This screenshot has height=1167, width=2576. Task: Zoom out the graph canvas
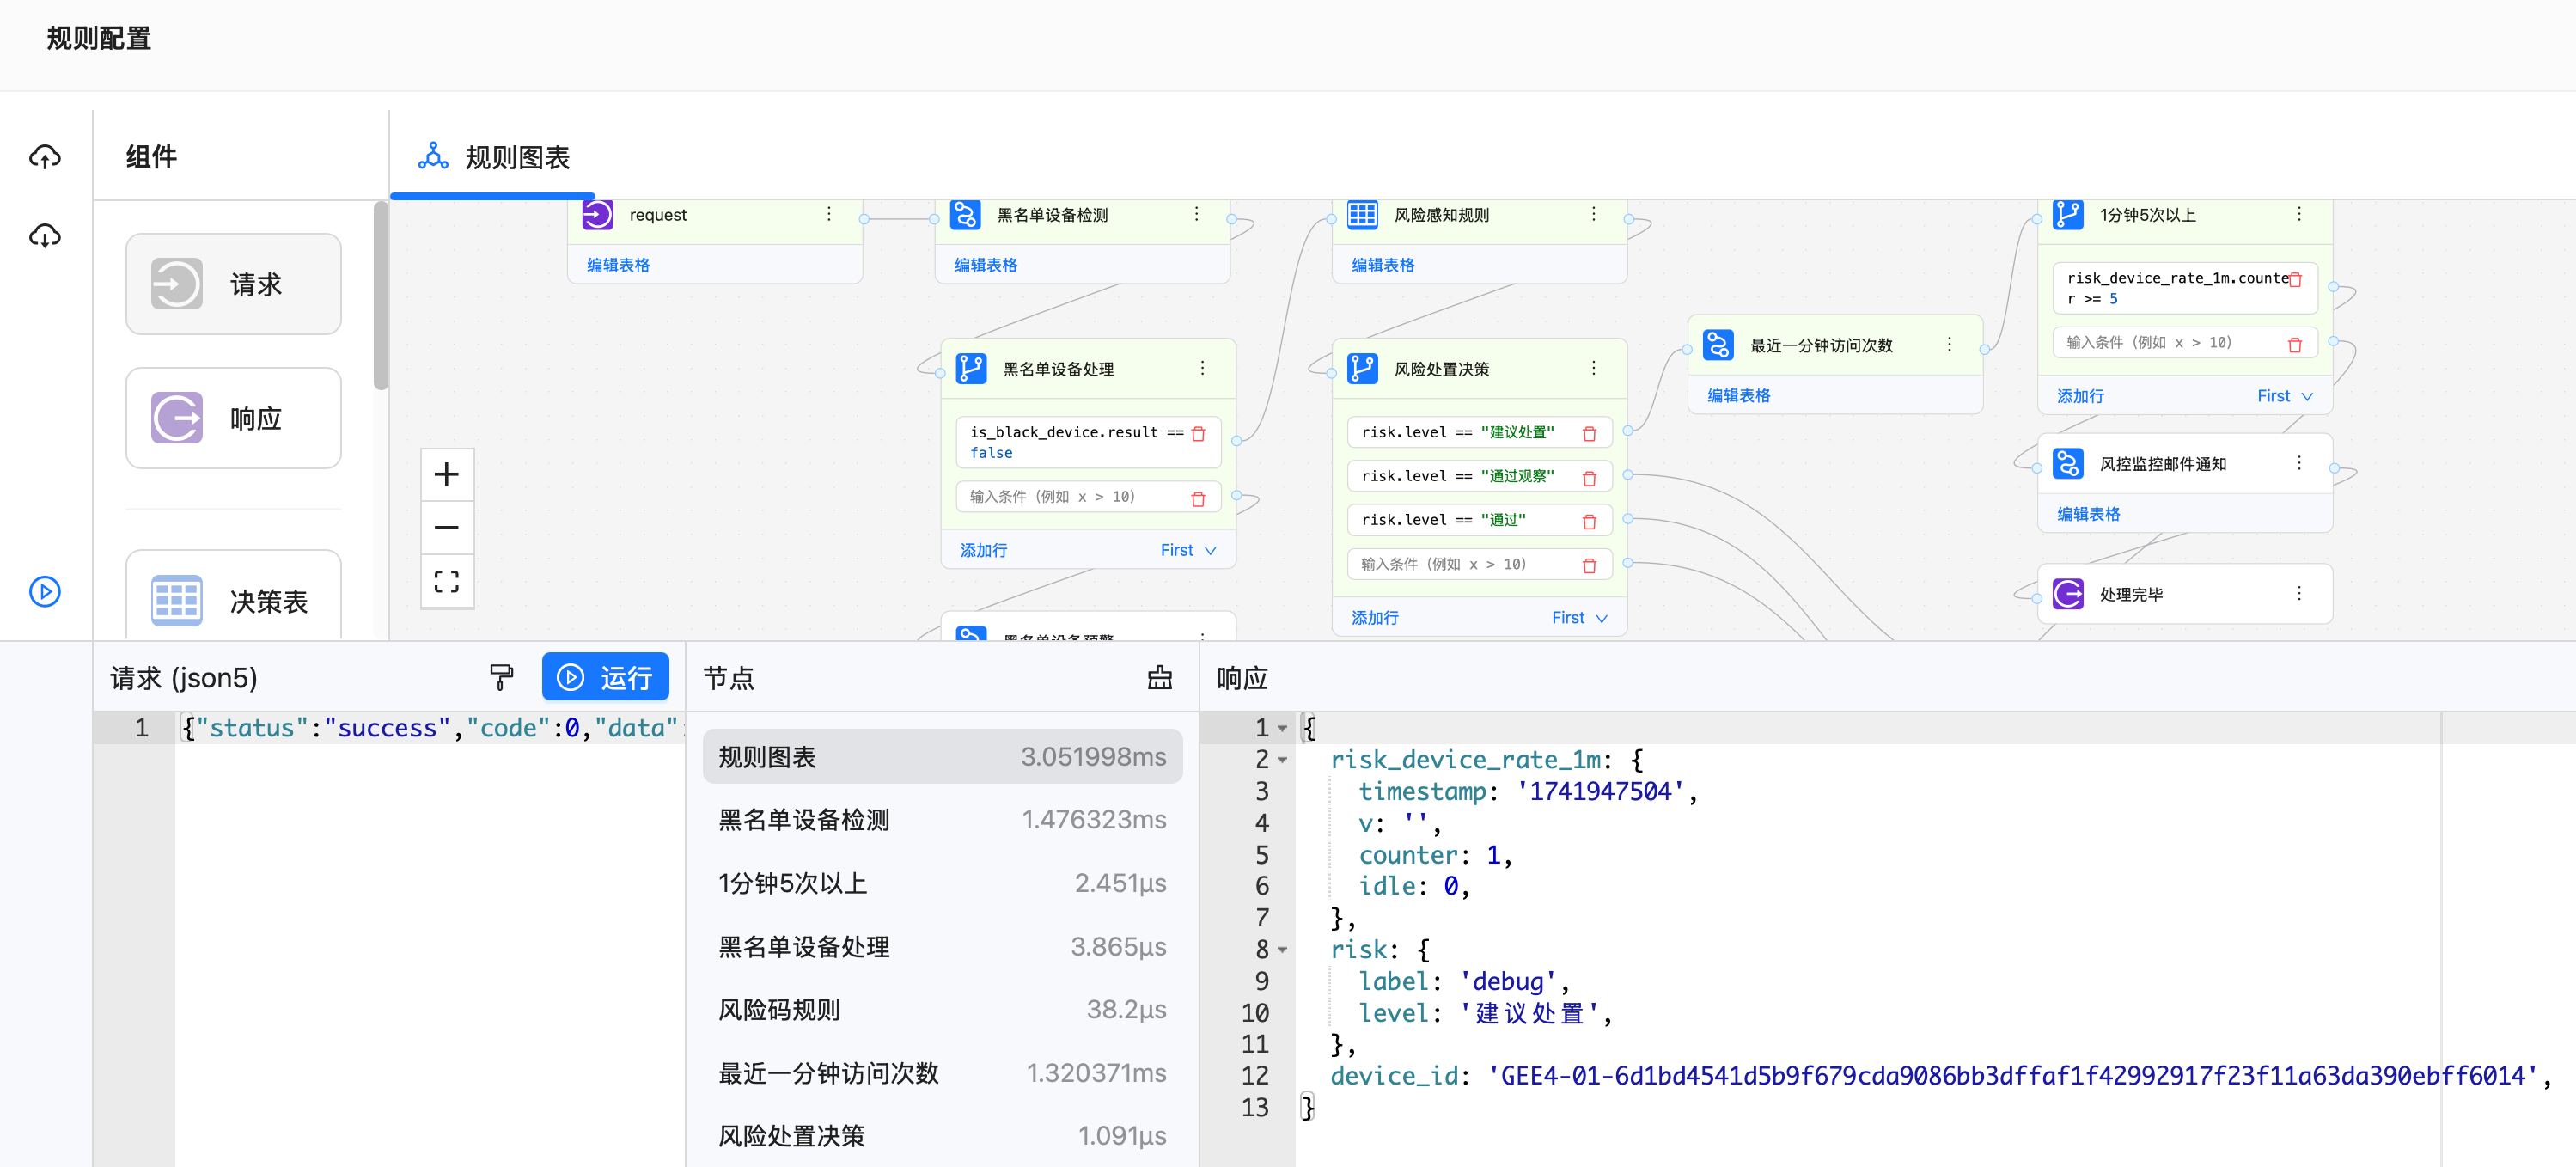point(447,527)
